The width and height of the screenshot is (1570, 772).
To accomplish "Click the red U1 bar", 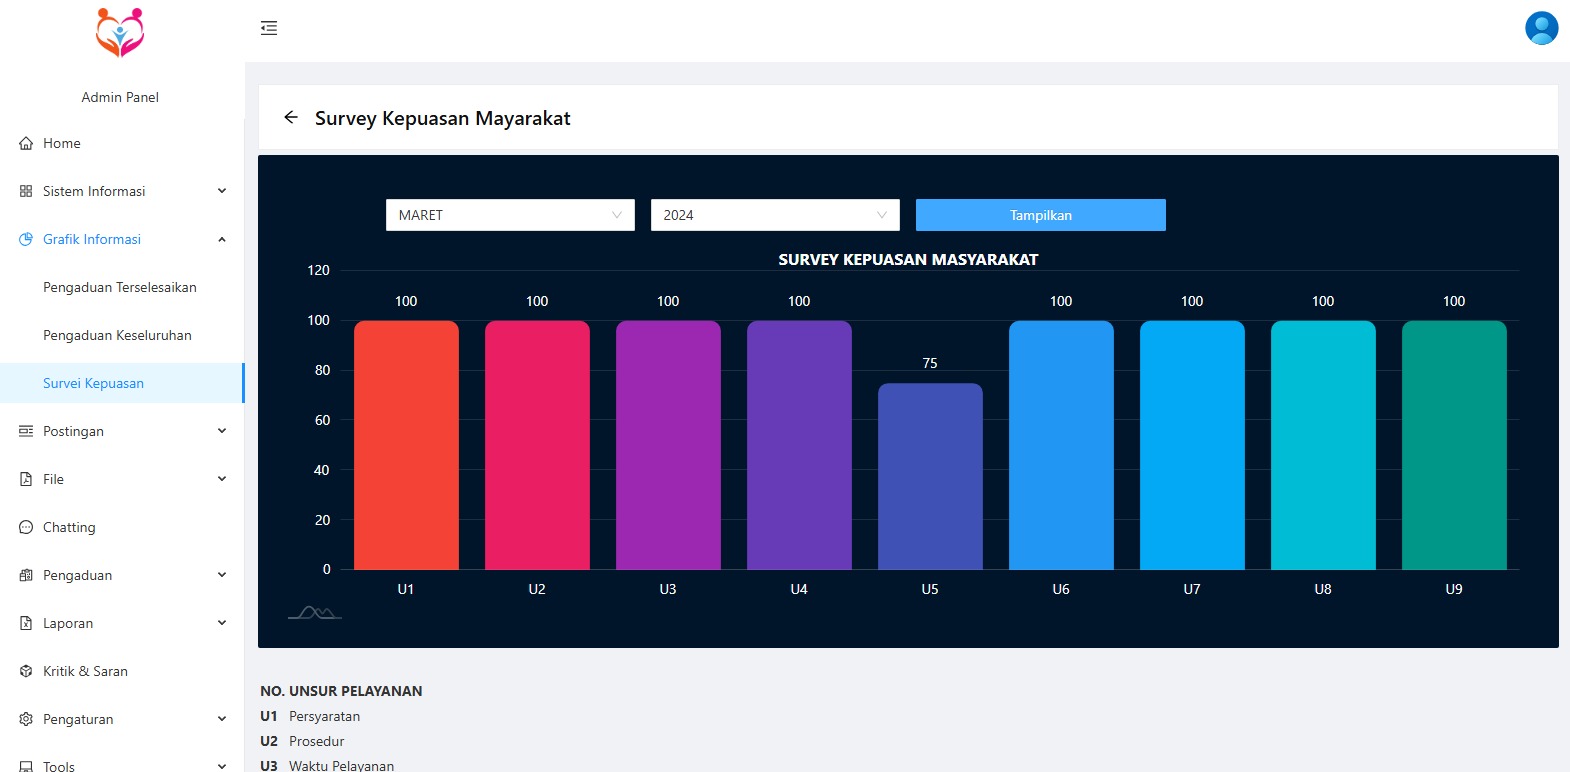I will [x=406, y=445].
